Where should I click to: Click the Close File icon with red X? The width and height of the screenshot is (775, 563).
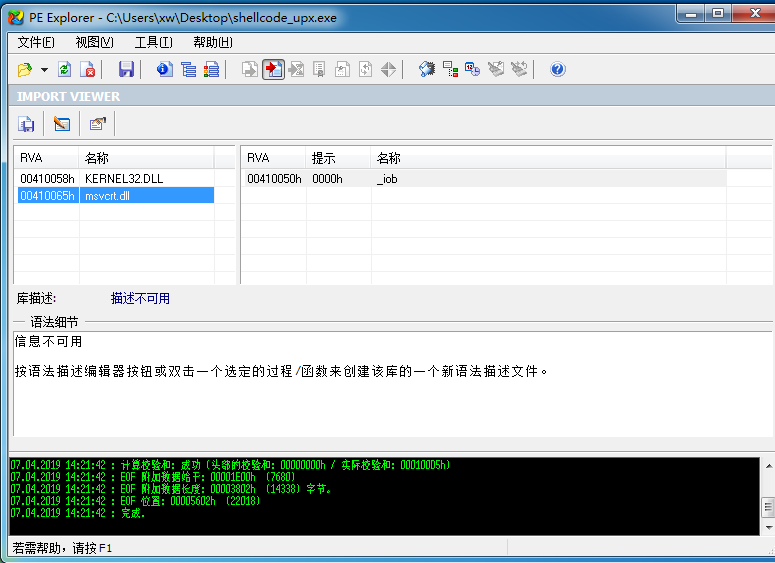[x=87, y=70]
